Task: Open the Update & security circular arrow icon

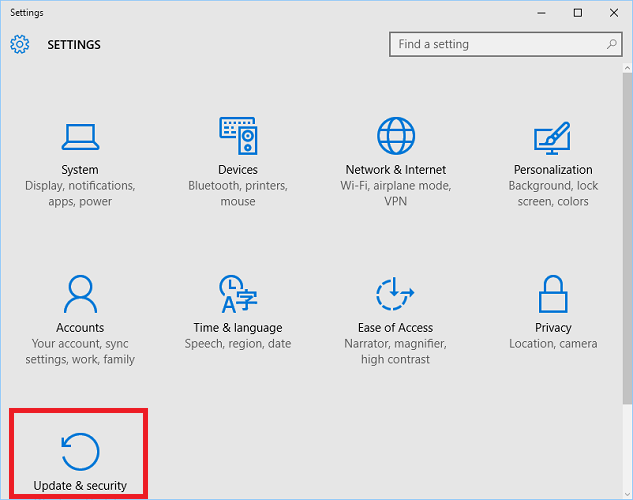Action: (80, 452)
